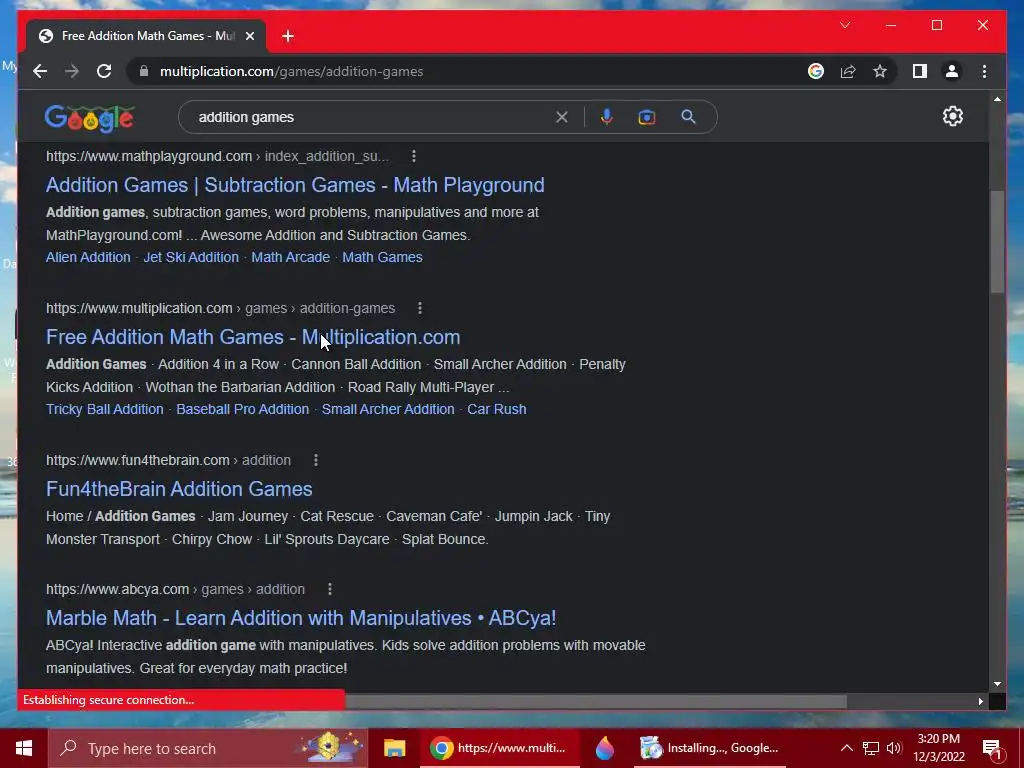
Task: Open the tab search chevron
Action: [x=845, y=25]
